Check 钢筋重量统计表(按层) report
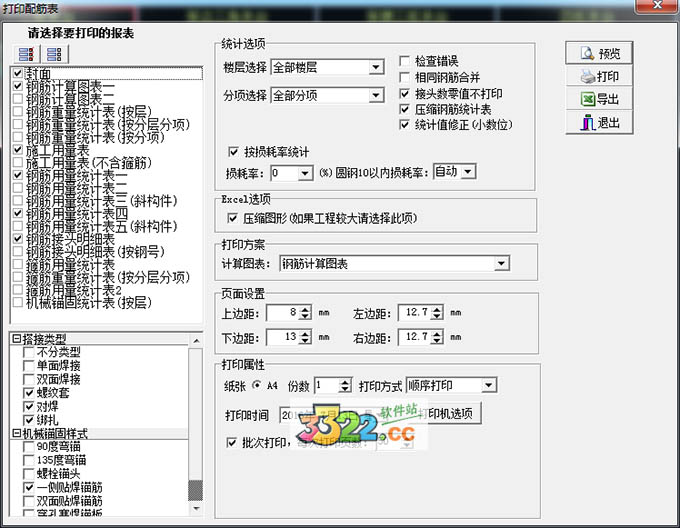 (18, 111)
